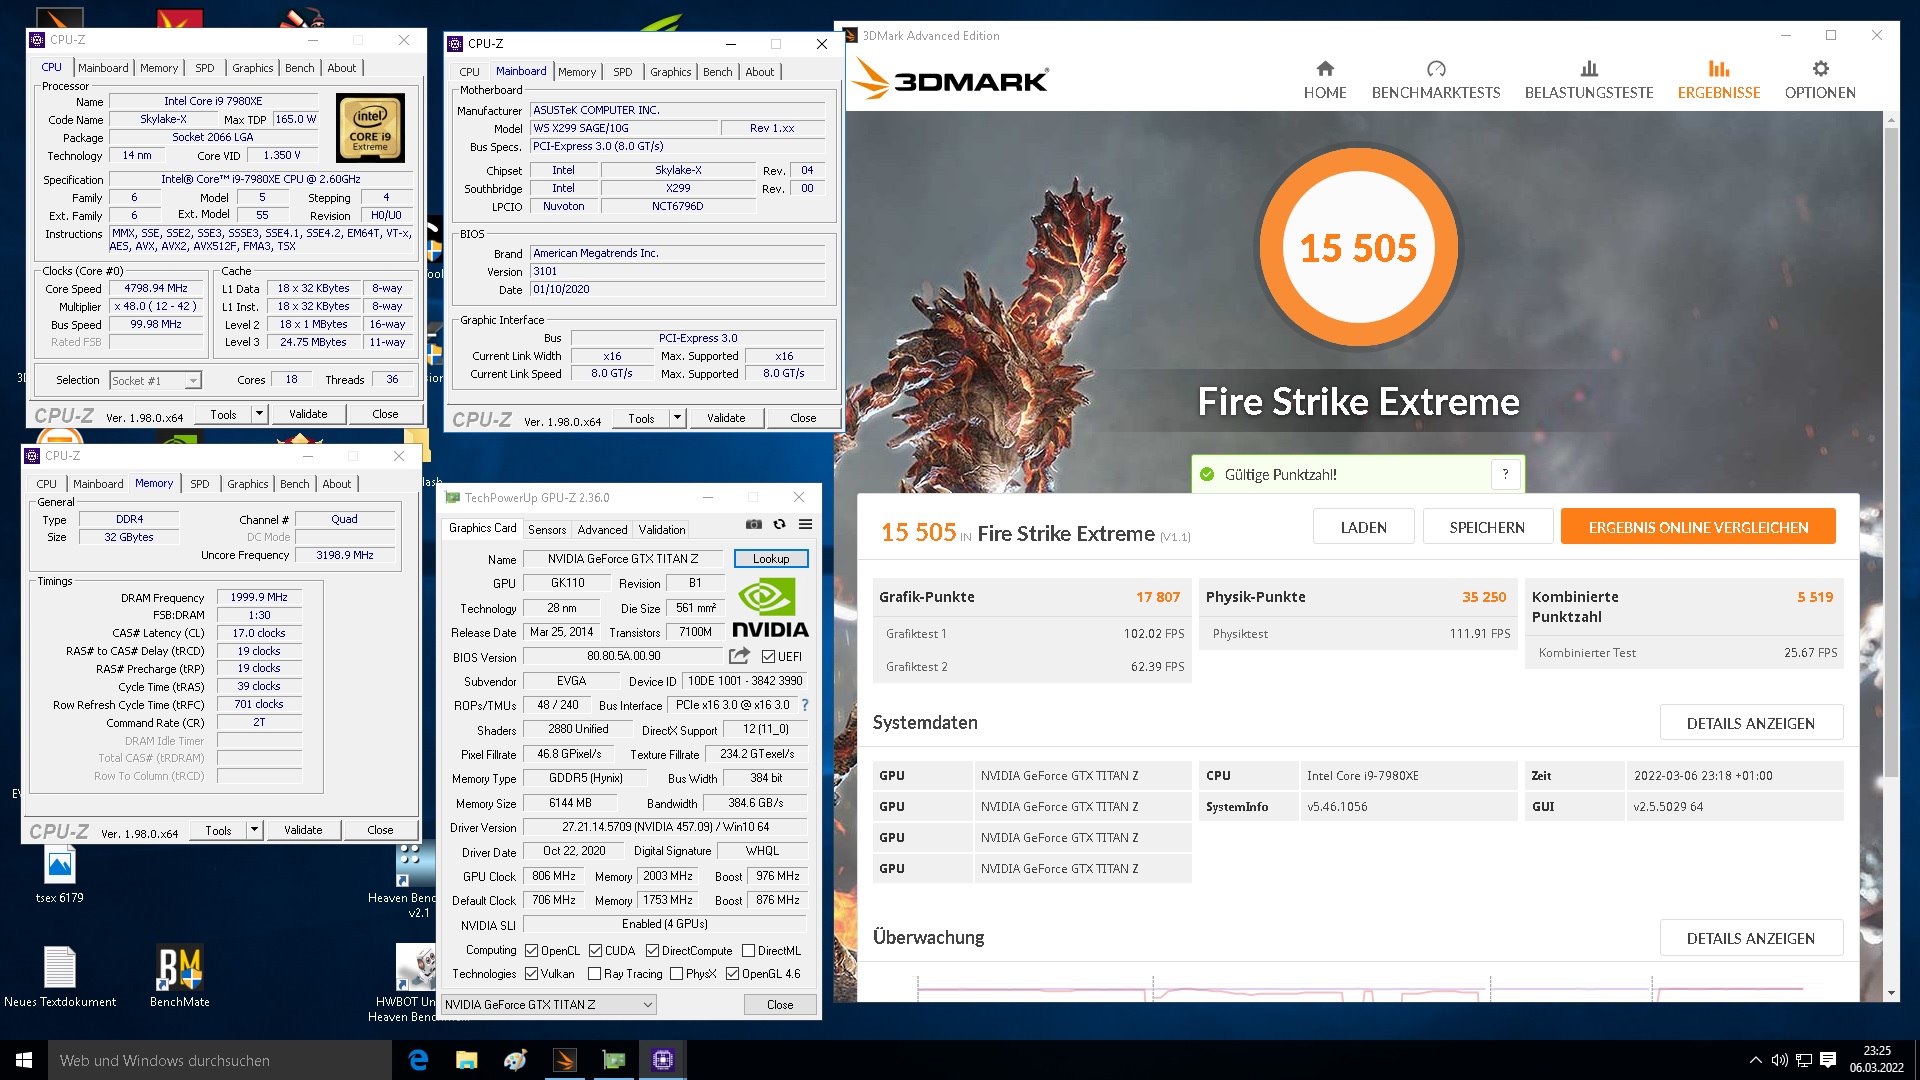The image size is (1920, 1080).
Task: Switch to the Validation tab in GPU-Z
Action: click(x=662, y=529)
